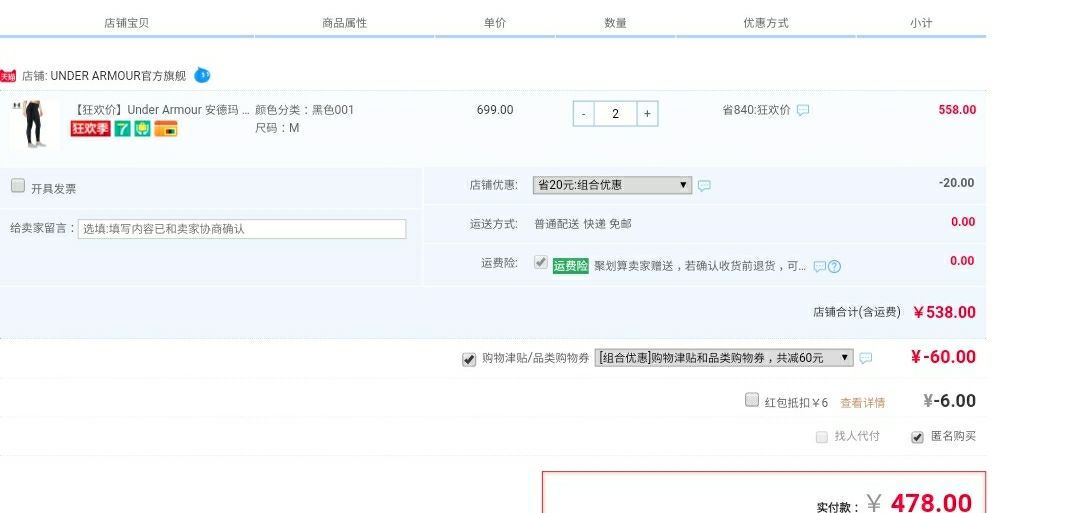
Task: Open the comment bubble next to the 购物津贴 dropdown
Action: coord(866,358)
